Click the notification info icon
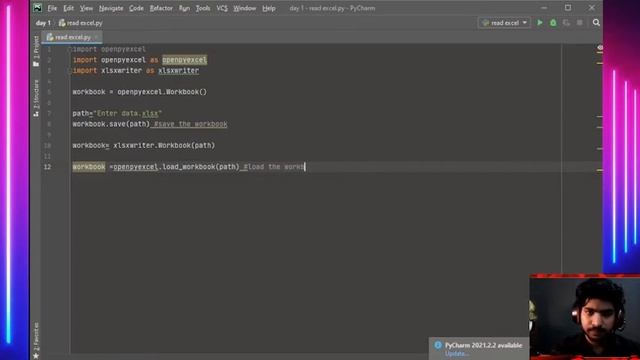The image size is (640, 360). point(438,345)
